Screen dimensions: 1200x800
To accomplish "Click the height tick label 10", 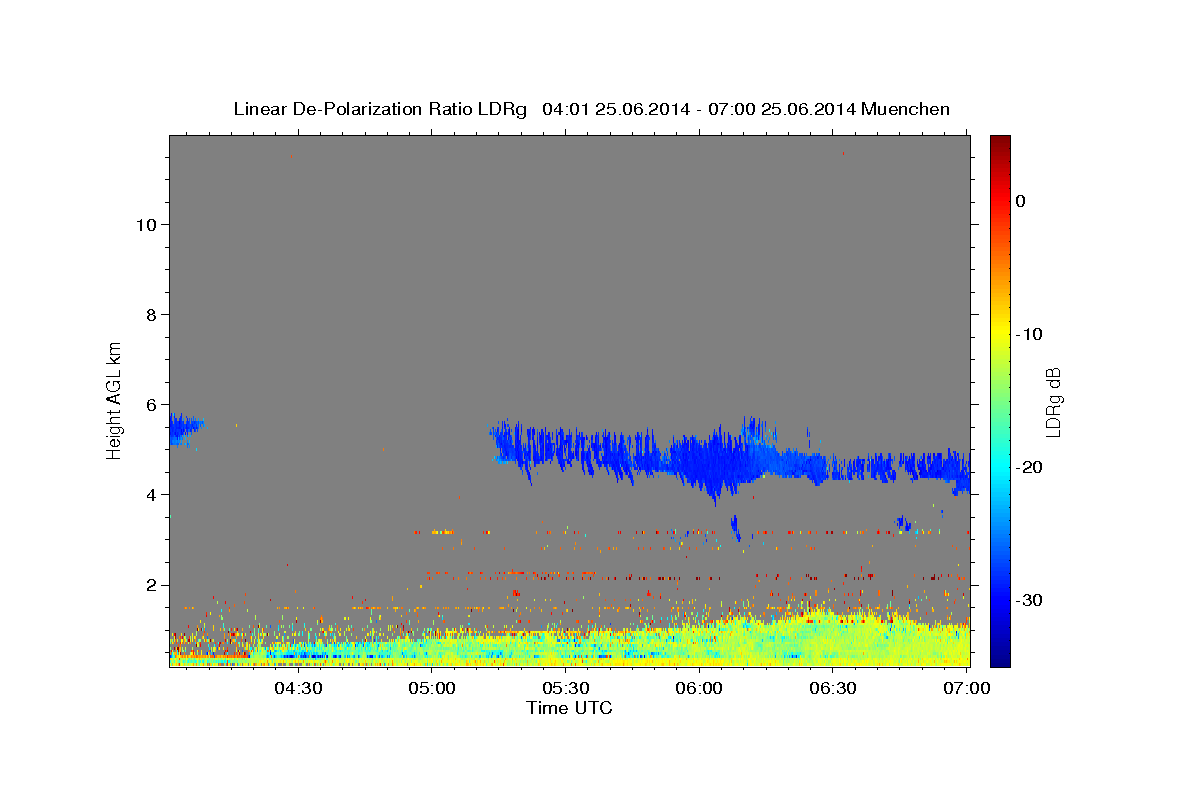I will tap(148, 225).
